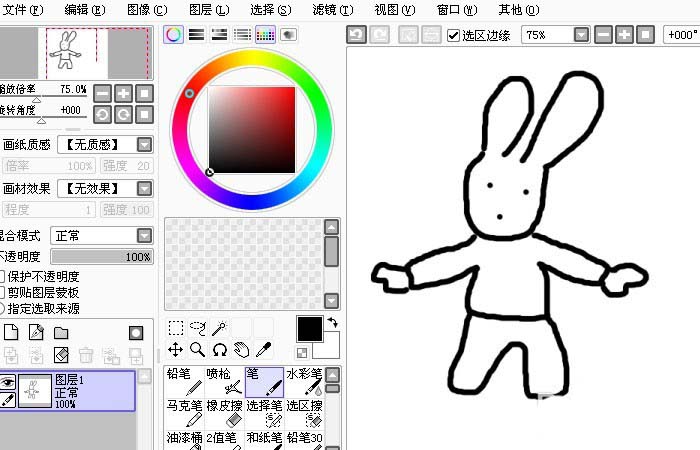Select the move layer tool
The image size is (700, 450).
tap(175, 349)
